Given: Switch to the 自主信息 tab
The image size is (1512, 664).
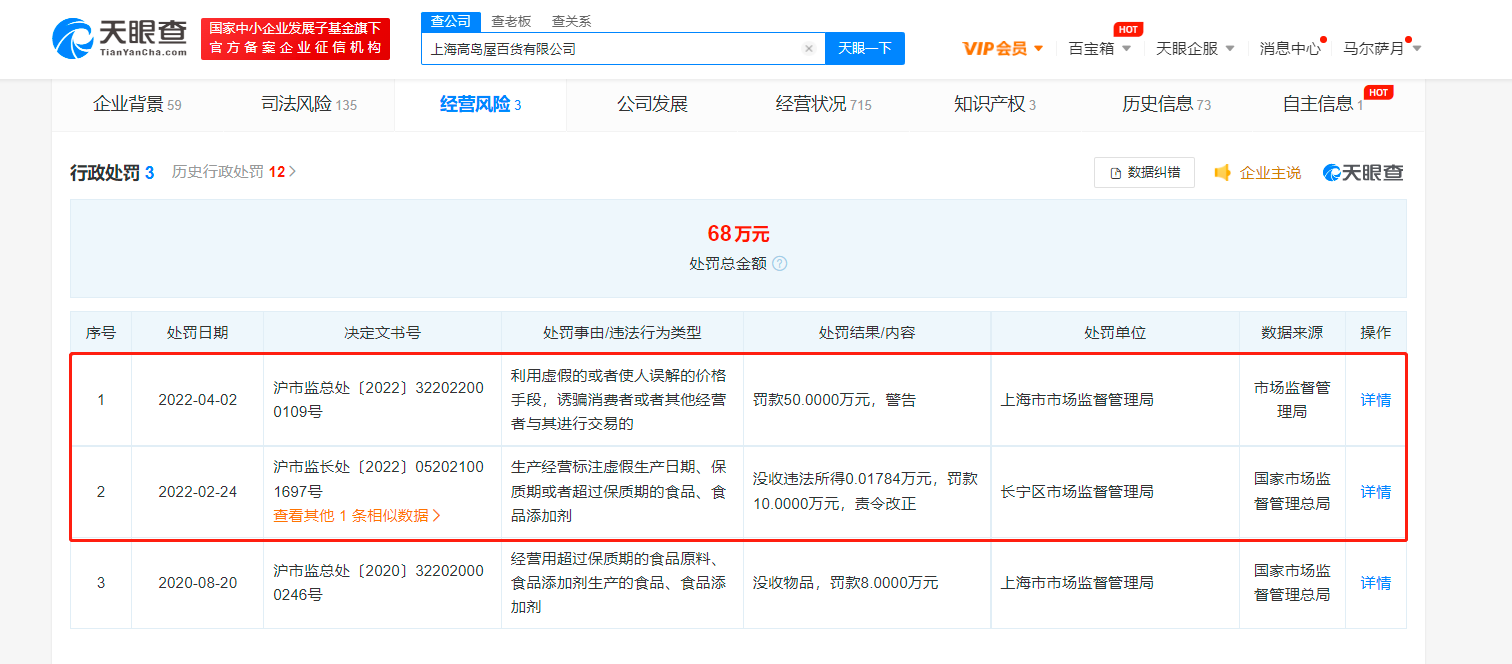Looking at the screenshot, I should (1323, 104).
